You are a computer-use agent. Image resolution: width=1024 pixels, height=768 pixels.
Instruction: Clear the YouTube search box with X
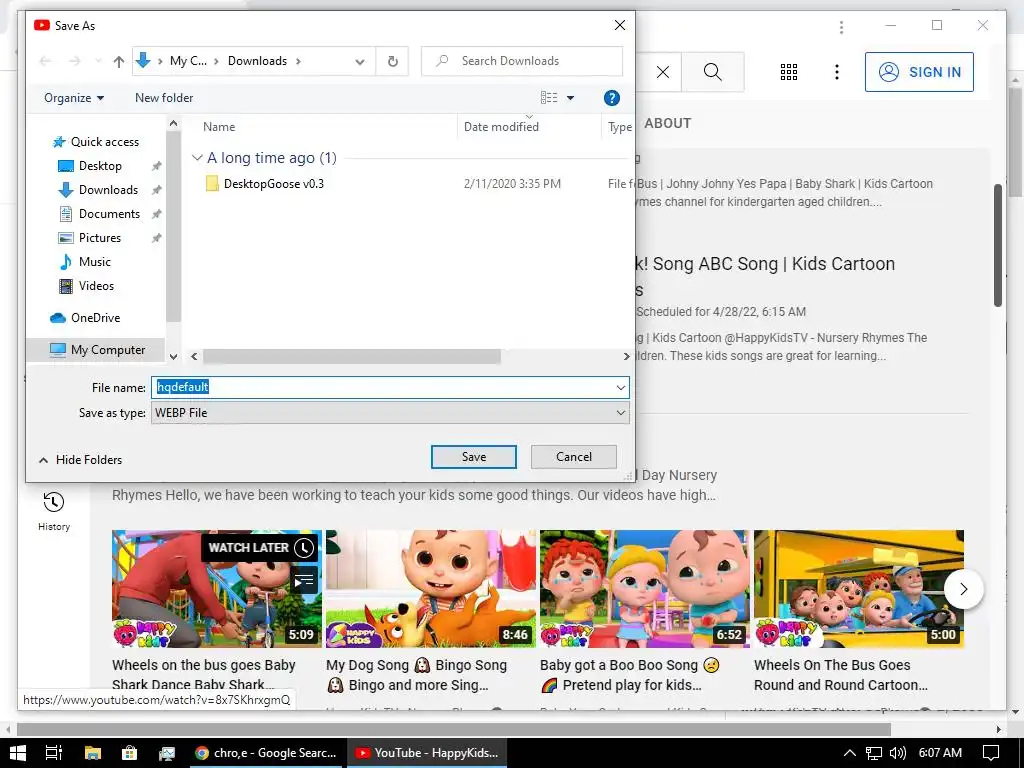[662, 72]
